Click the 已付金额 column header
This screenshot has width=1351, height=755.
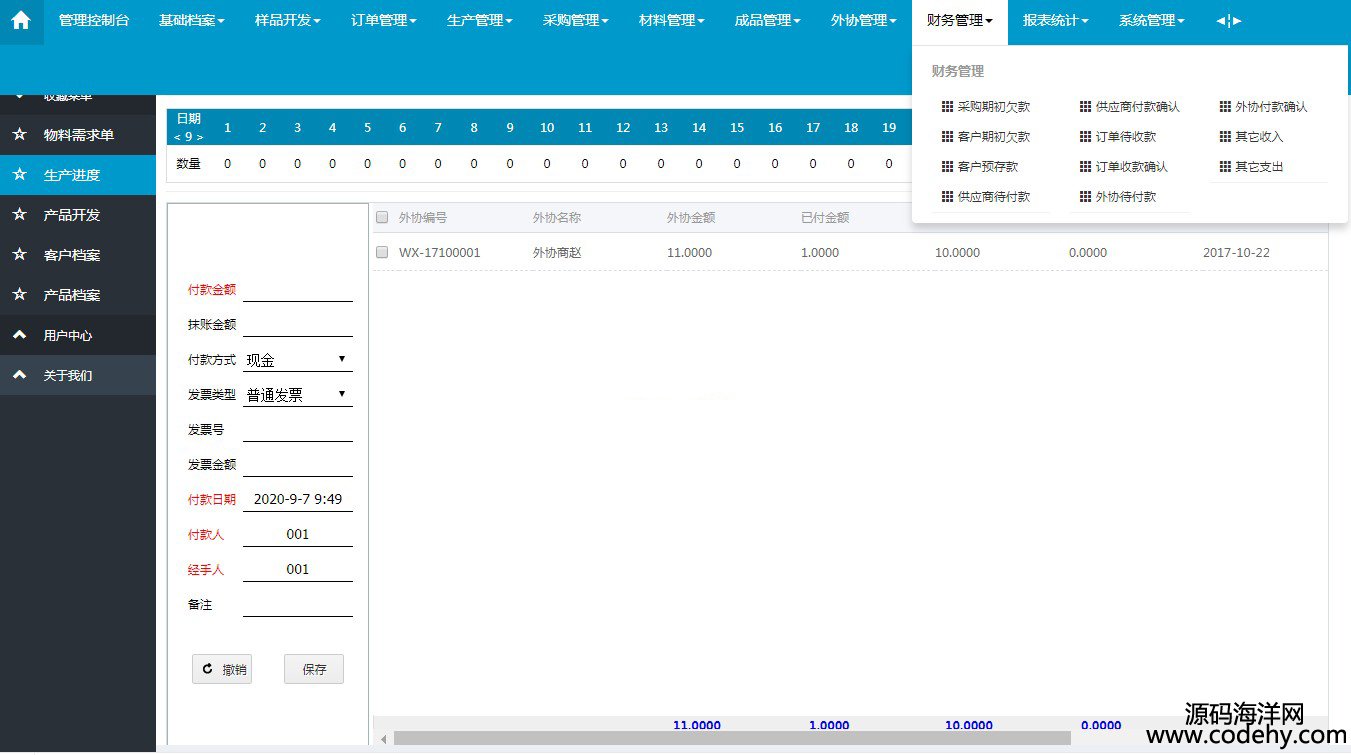825,217
